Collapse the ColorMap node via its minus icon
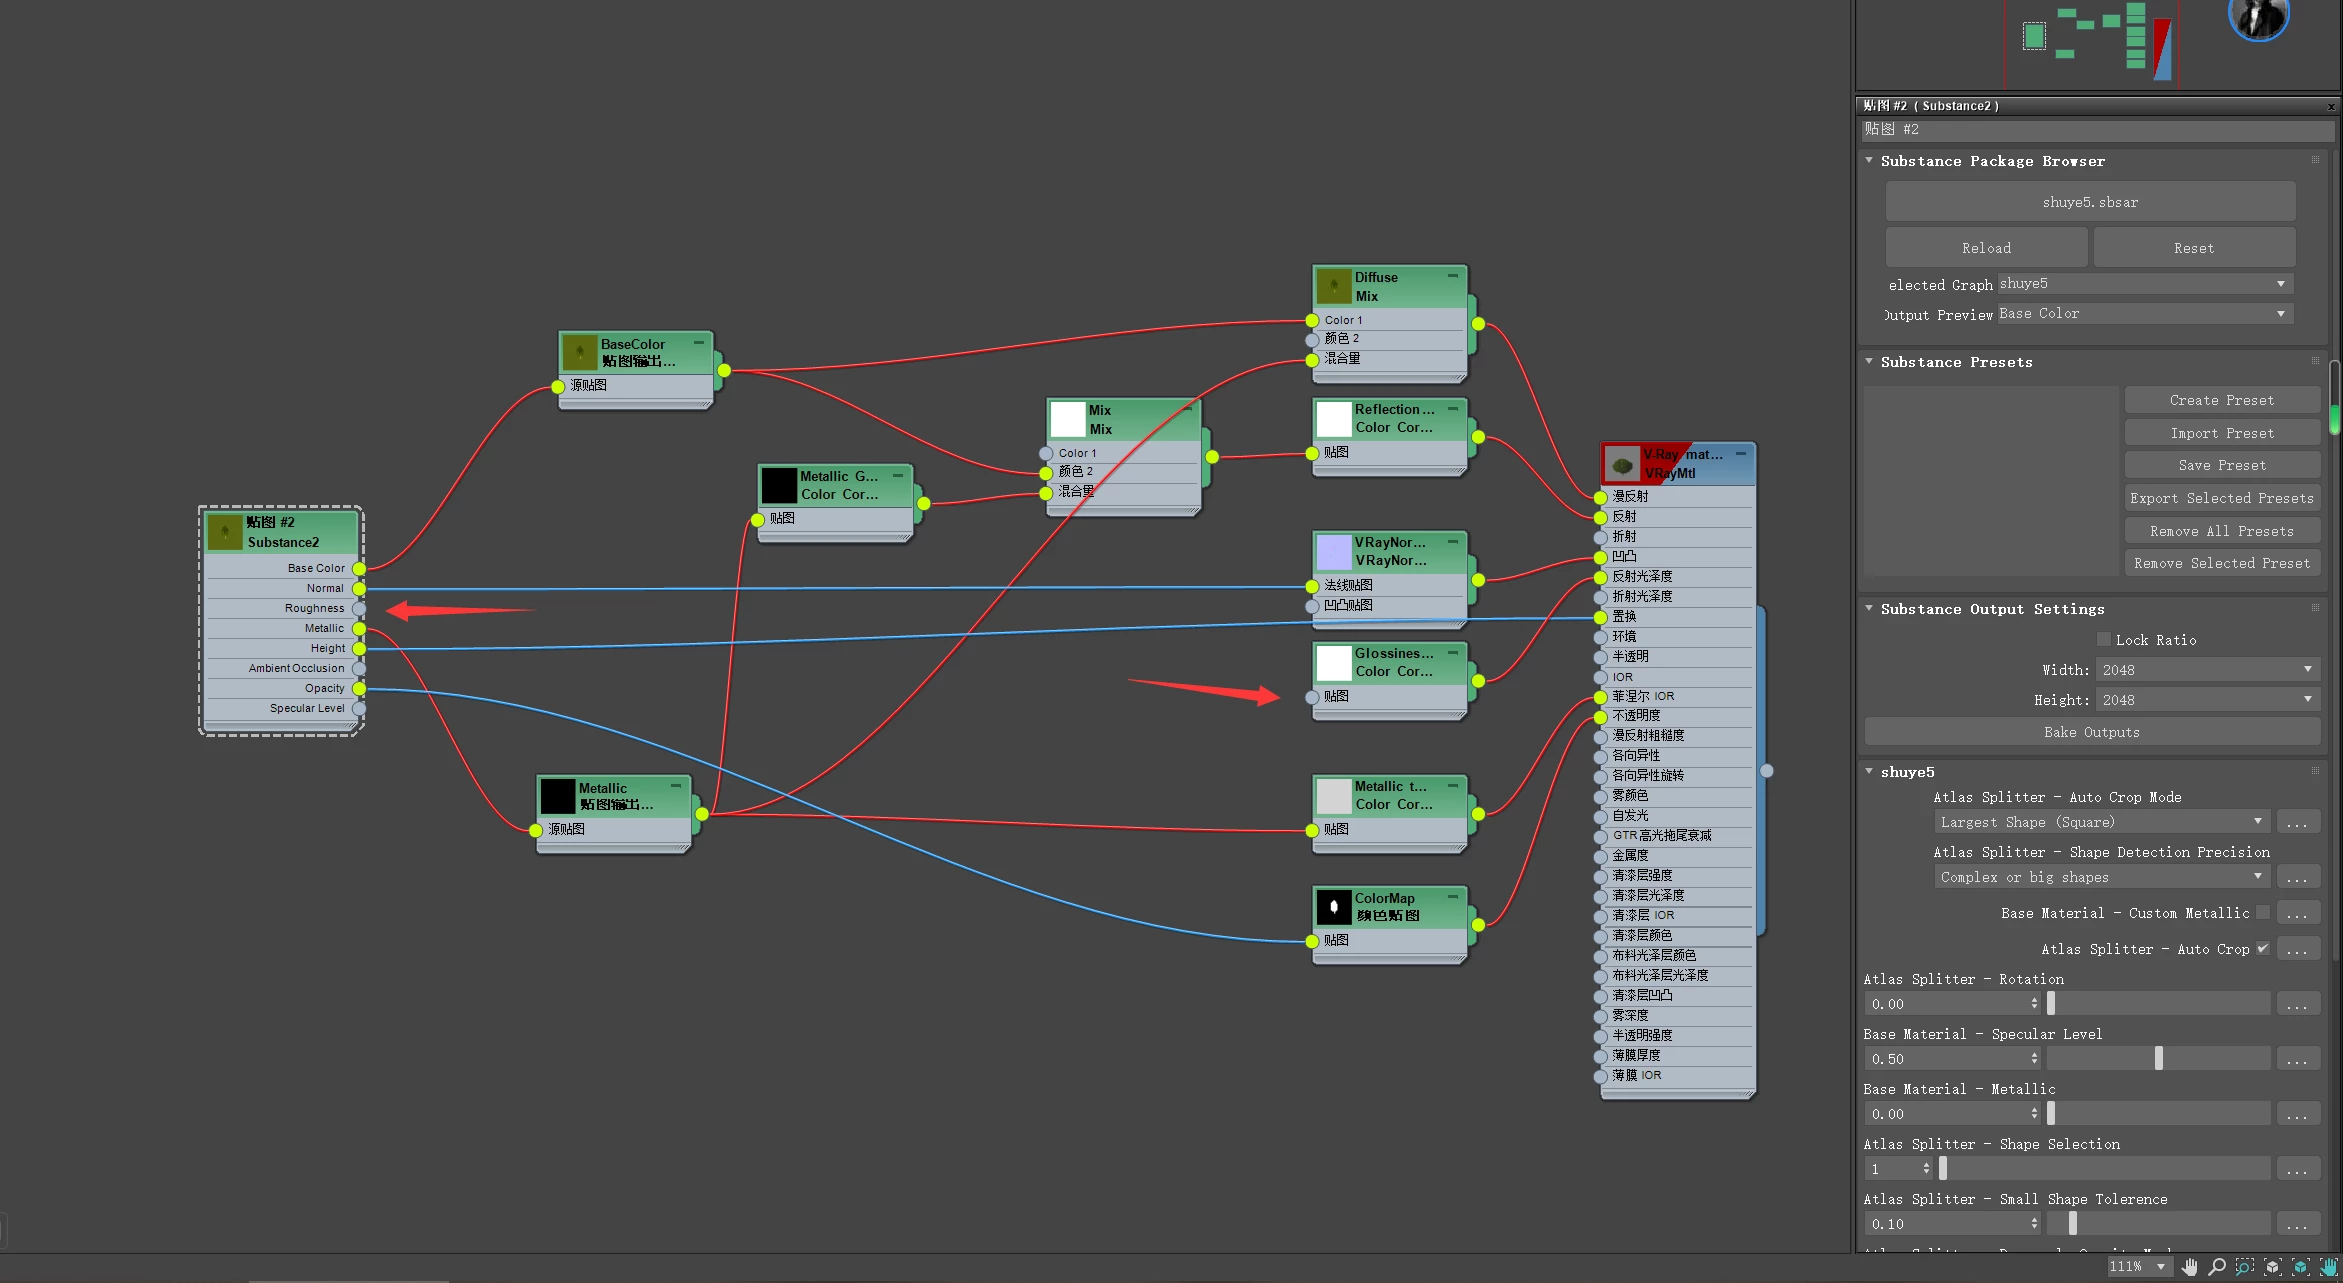The width and height of the screenshot is (2343, 1283). click(1453, 897)
